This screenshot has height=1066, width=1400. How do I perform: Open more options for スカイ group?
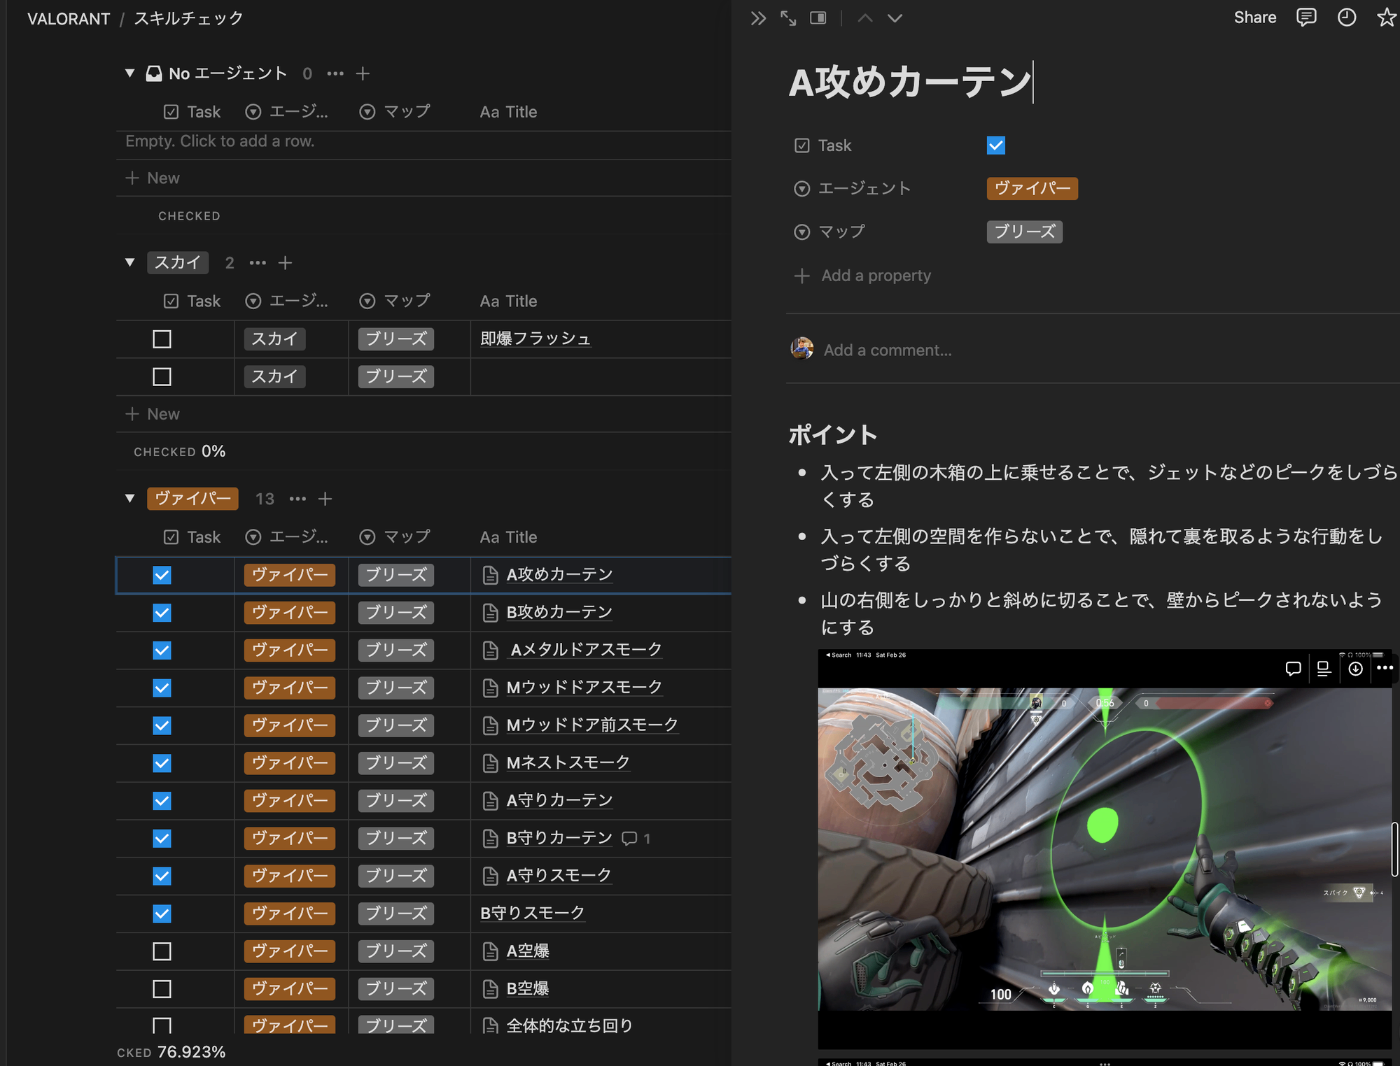point(258,263)
